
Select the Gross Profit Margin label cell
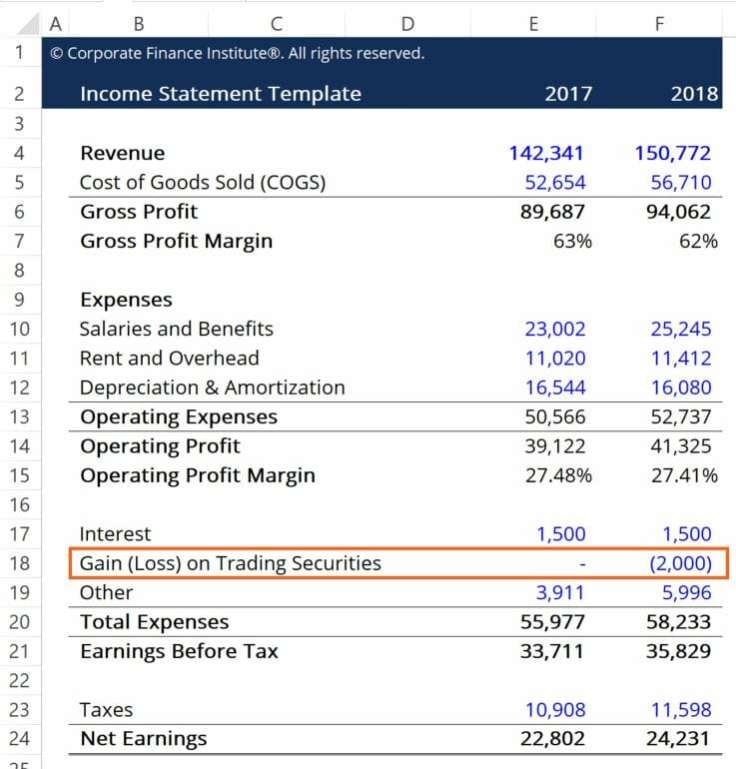pos(176,241)
